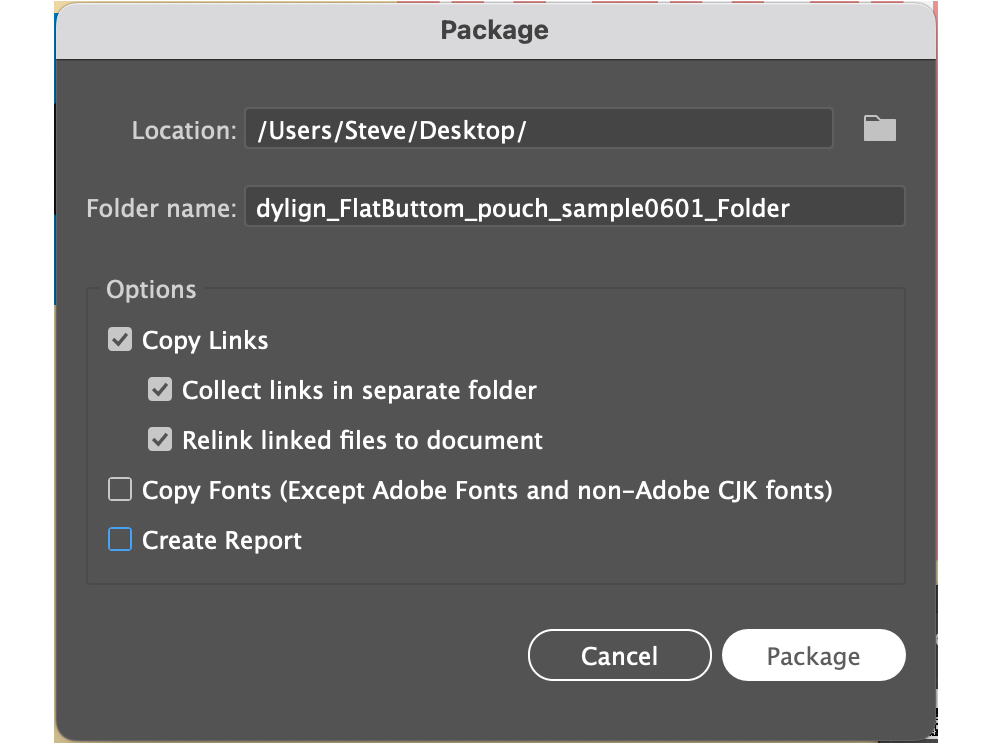
Task: Click the Folder name text field
Action: (x=574, y=207)
